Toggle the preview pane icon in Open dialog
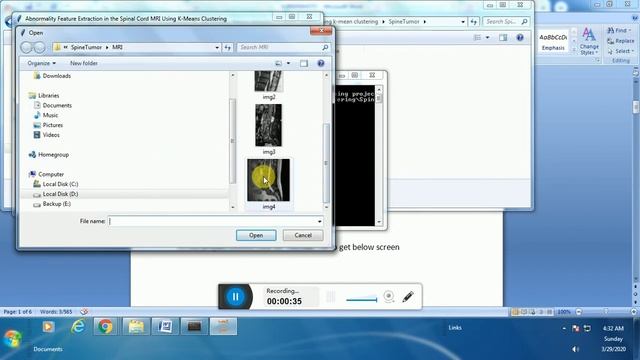The image size is (640, 360). [304, 63]
